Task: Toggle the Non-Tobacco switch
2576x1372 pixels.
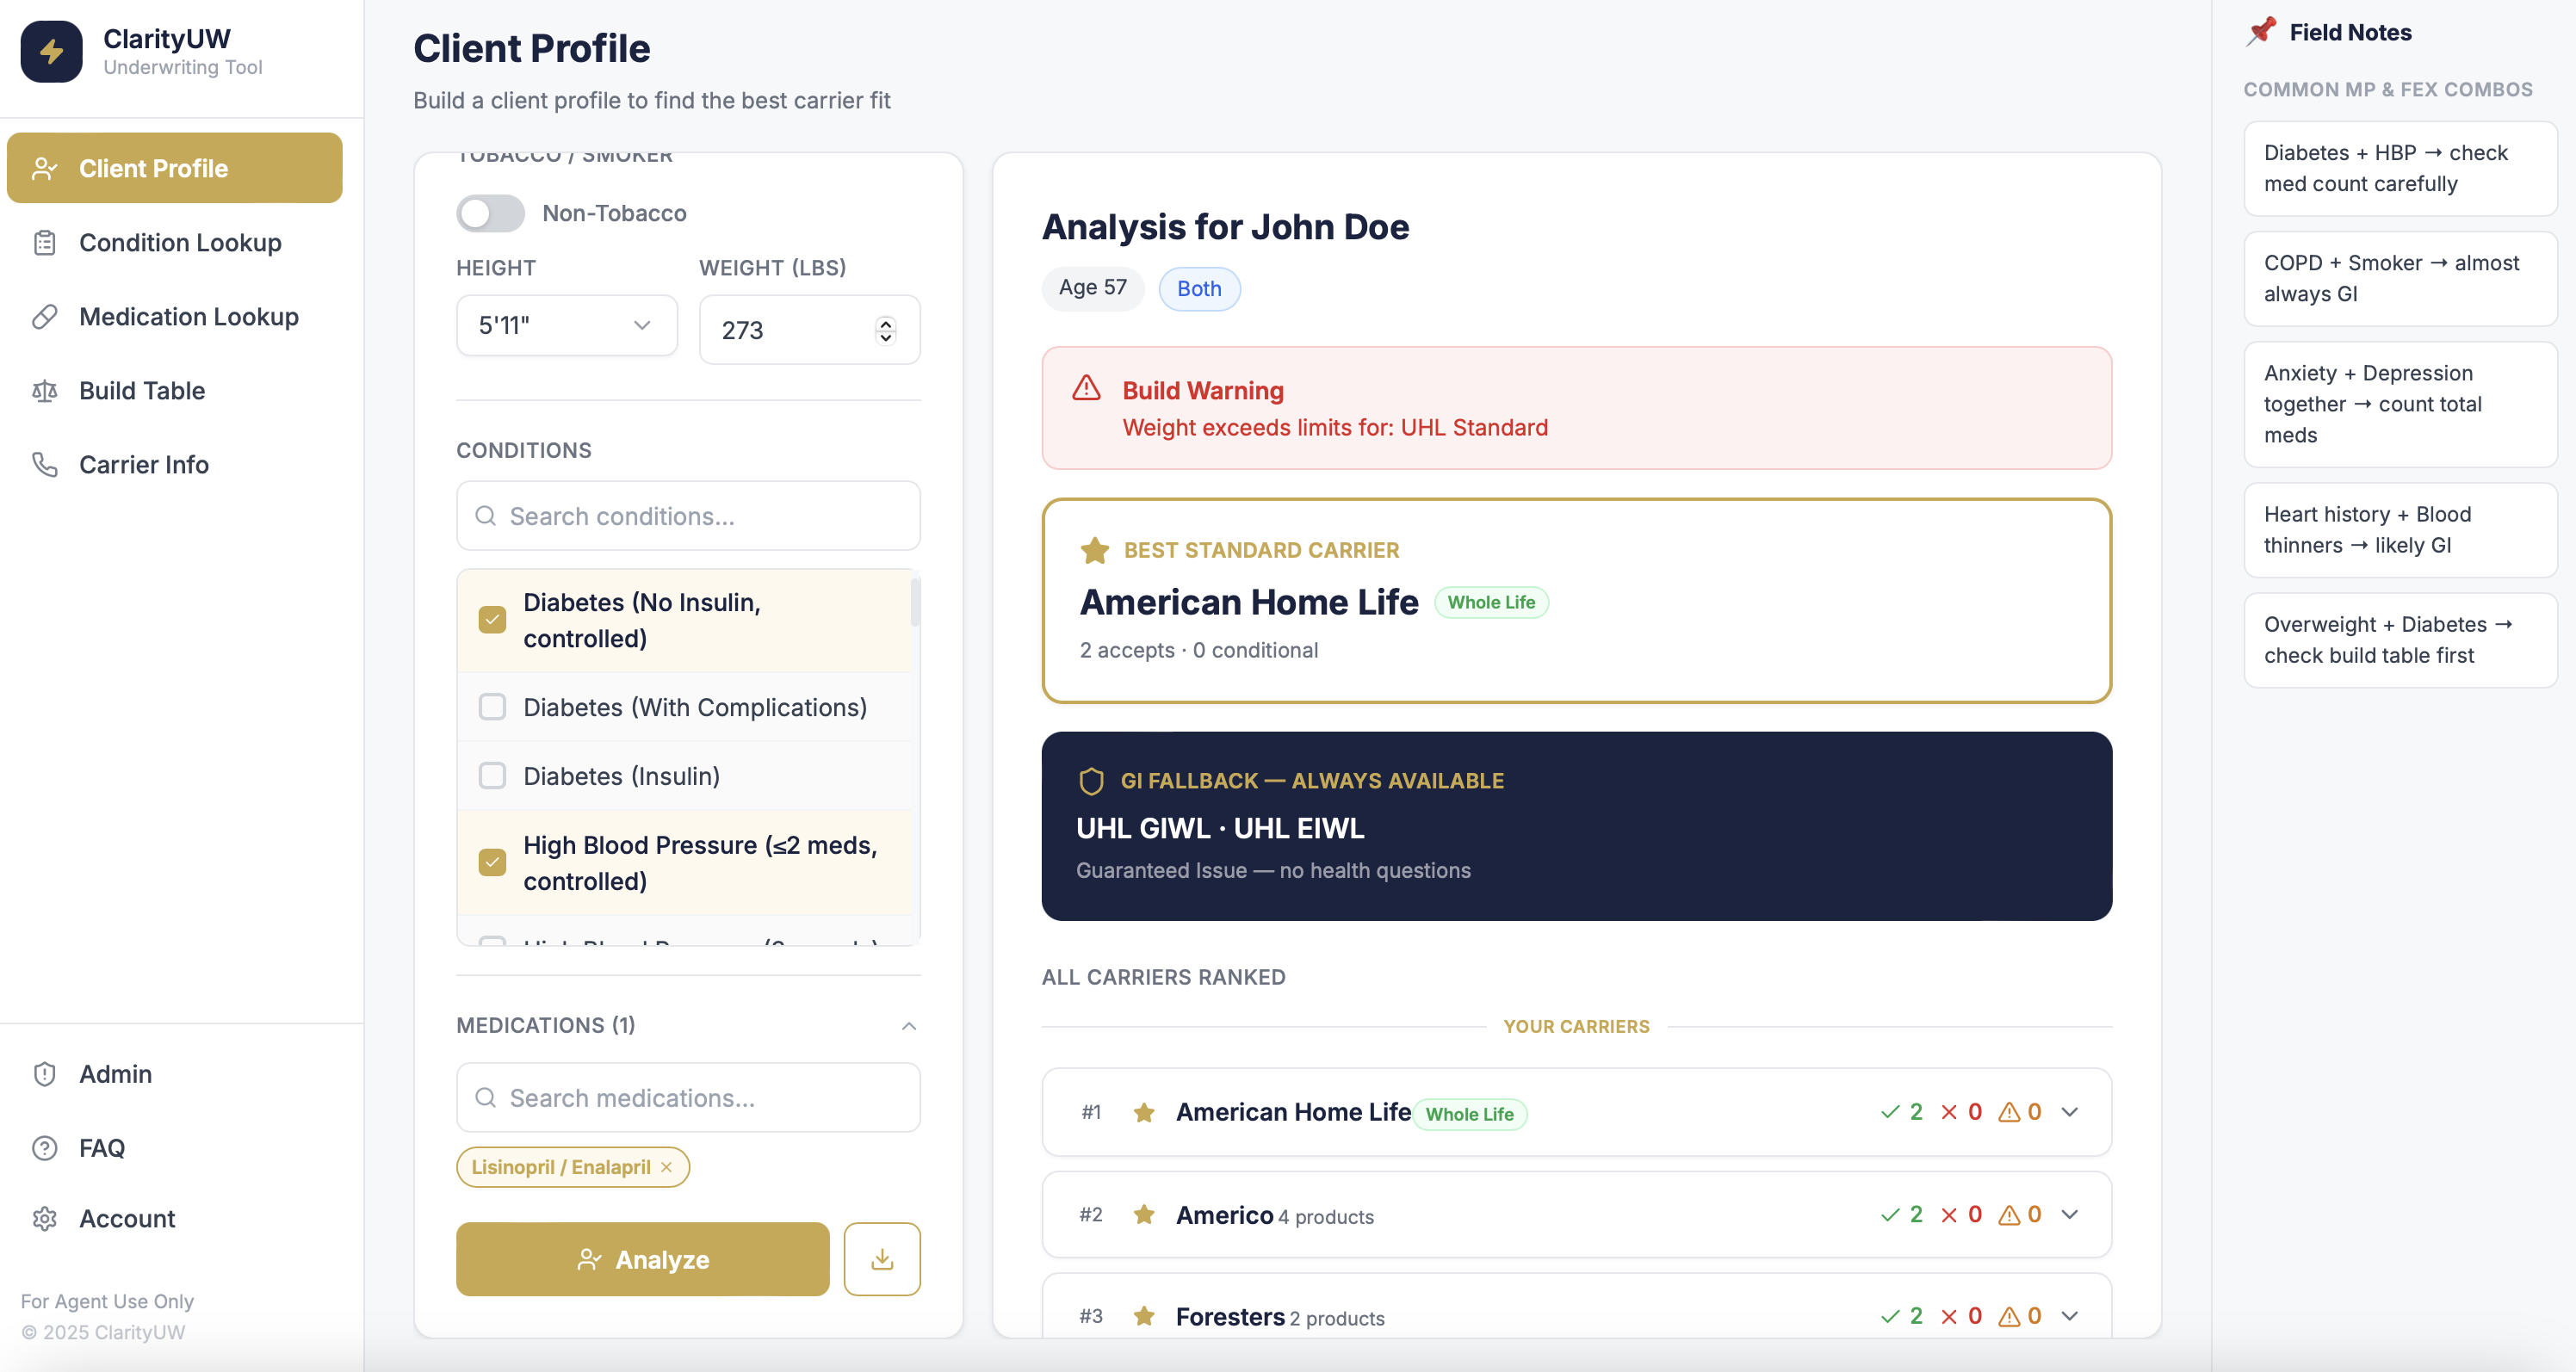Action: (x=490, y=213)
